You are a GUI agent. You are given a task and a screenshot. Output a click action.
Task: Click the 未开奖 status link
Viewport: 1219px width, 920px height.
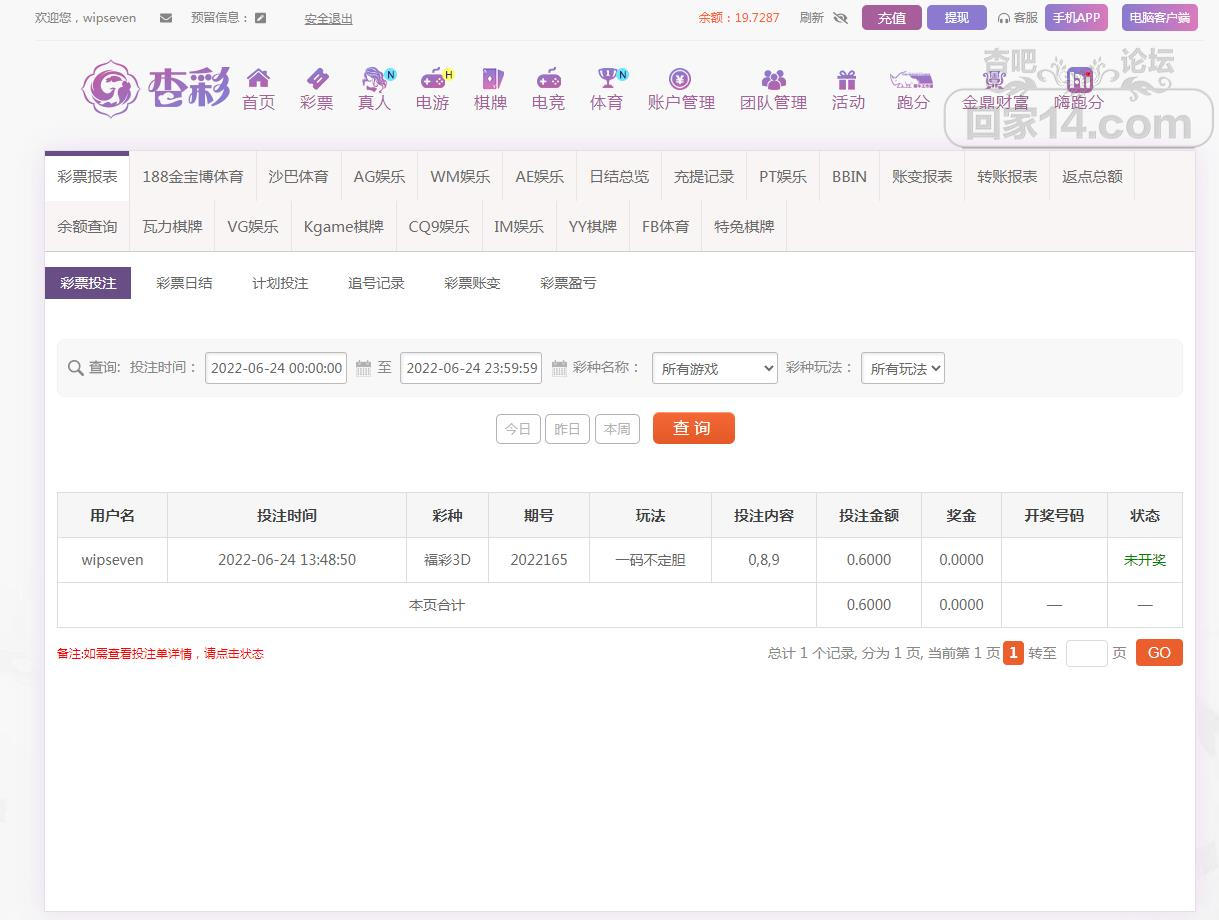[1144, 560]
